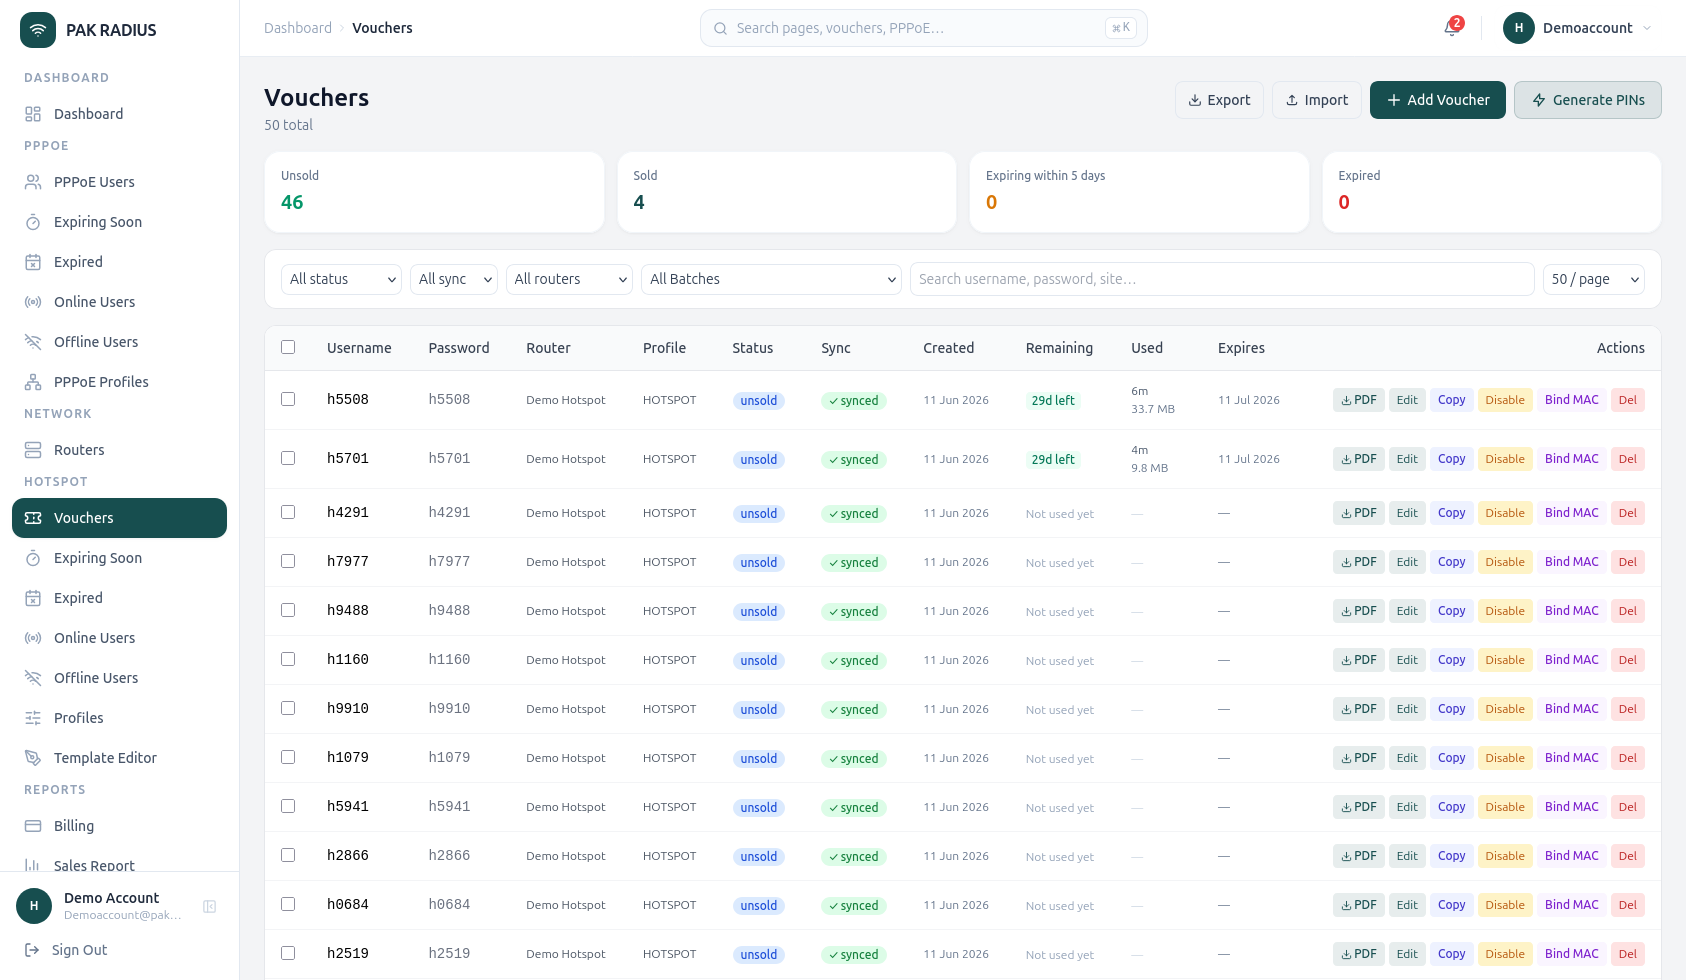Click the Disable button for voucher h5701
The height and width of the screenshot is (980, 1686).
pos(1505,459)
